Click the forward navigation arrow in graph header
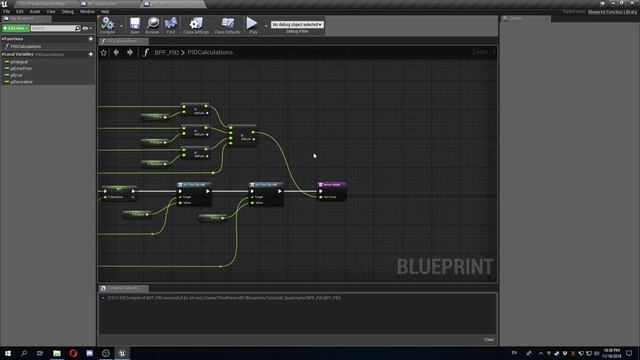 click(x=129, y=52)
